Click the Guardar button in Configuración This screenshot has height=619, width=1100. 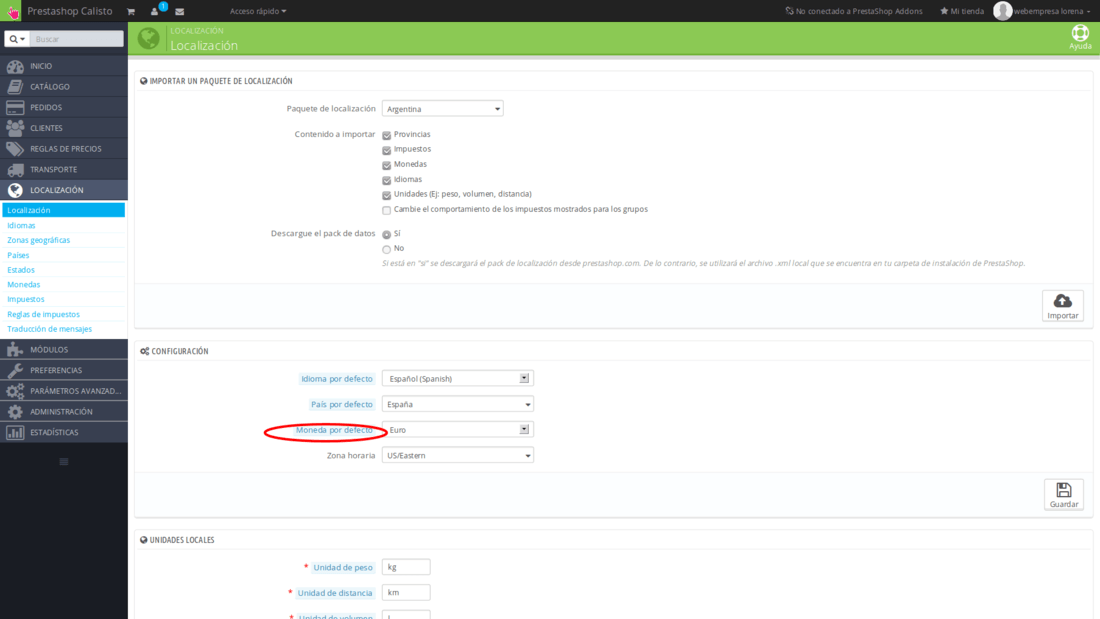pos(1064,495)
